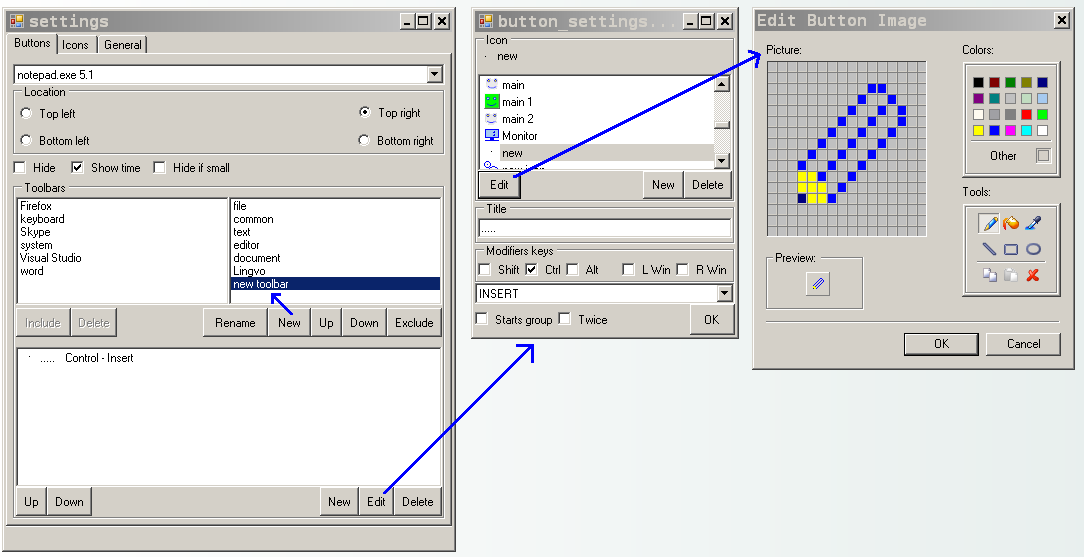Pick the magenta color swatch
The height and width of the screenshot is (557, 1084).
1010,131
